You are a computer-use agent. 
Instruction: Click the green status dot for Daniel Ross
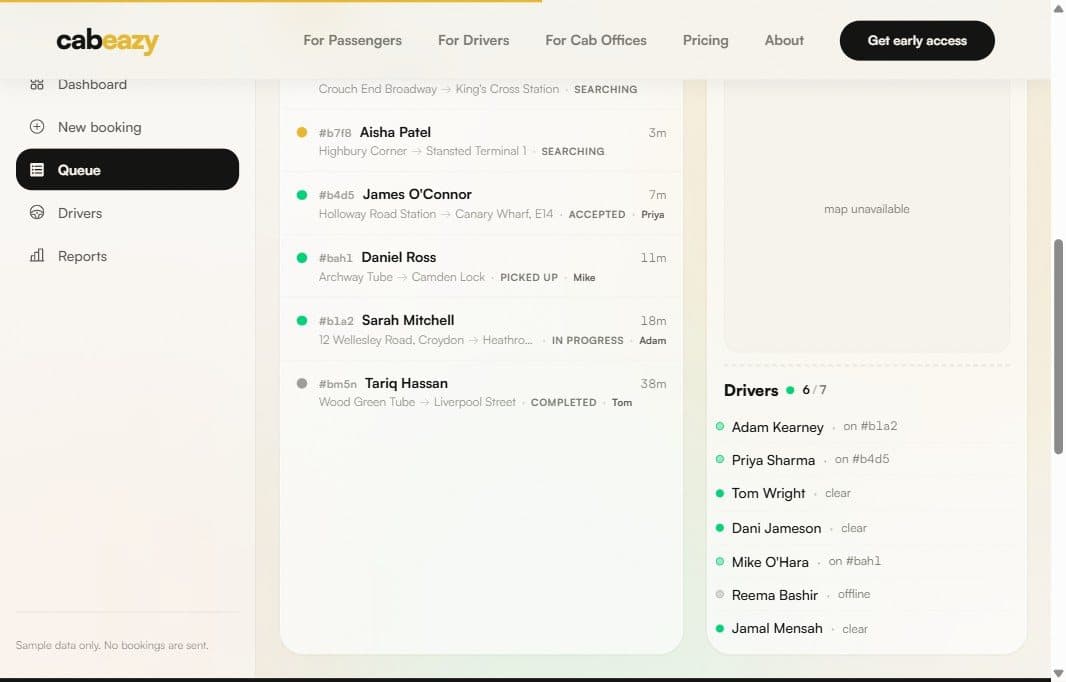[302, 258]
